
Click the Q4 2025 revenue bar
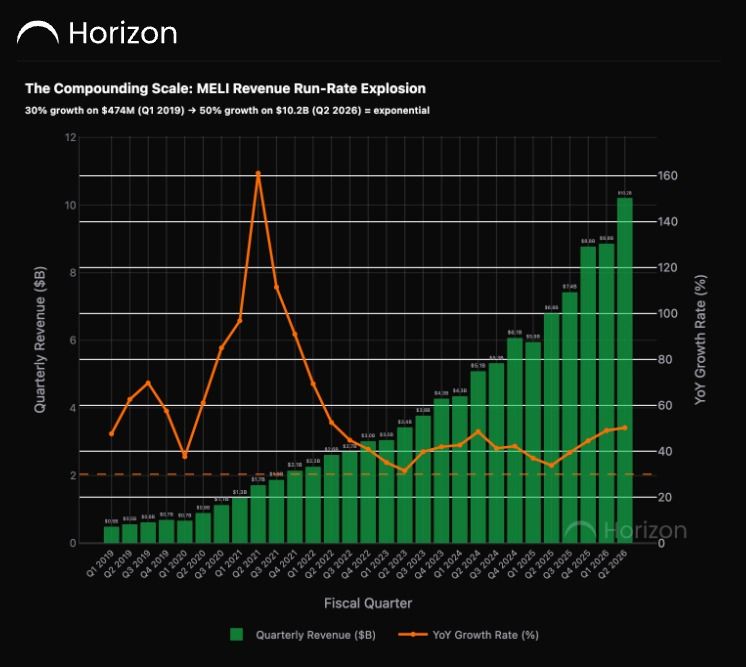click(588, 395)
